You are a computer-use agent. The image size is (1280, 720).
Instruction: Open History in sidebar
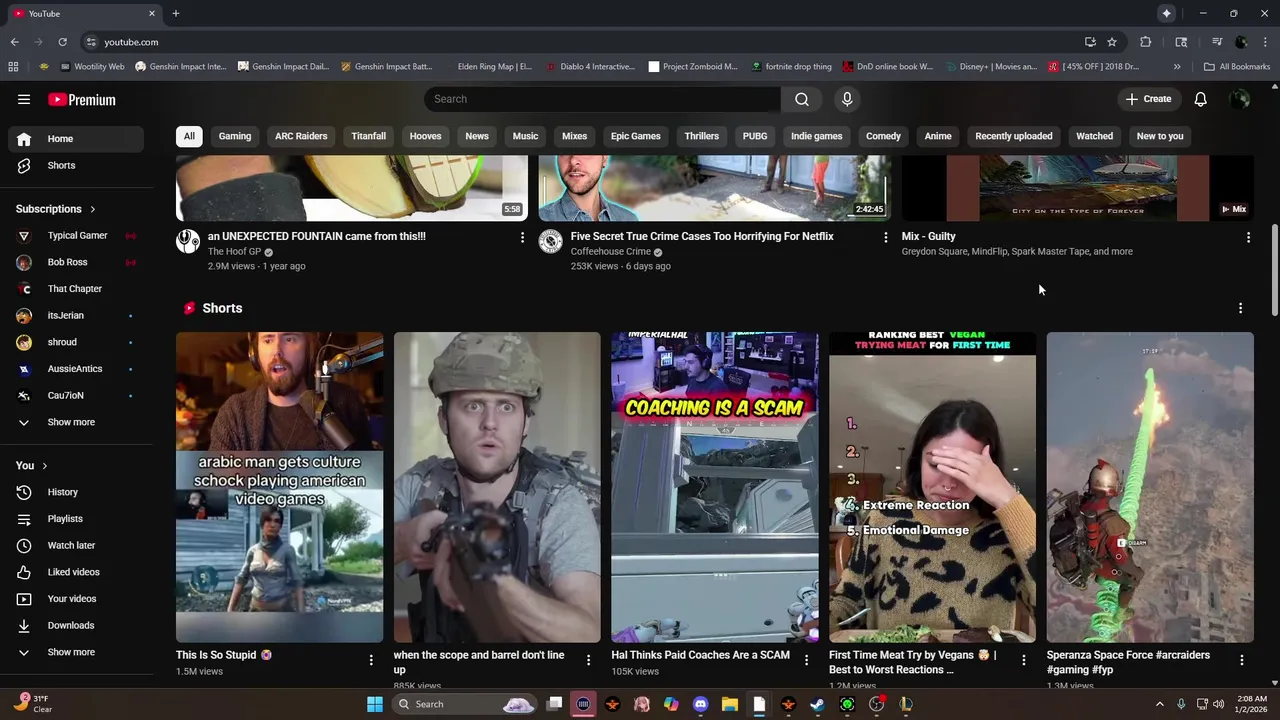pyautogui.click(x=76, y=492)
